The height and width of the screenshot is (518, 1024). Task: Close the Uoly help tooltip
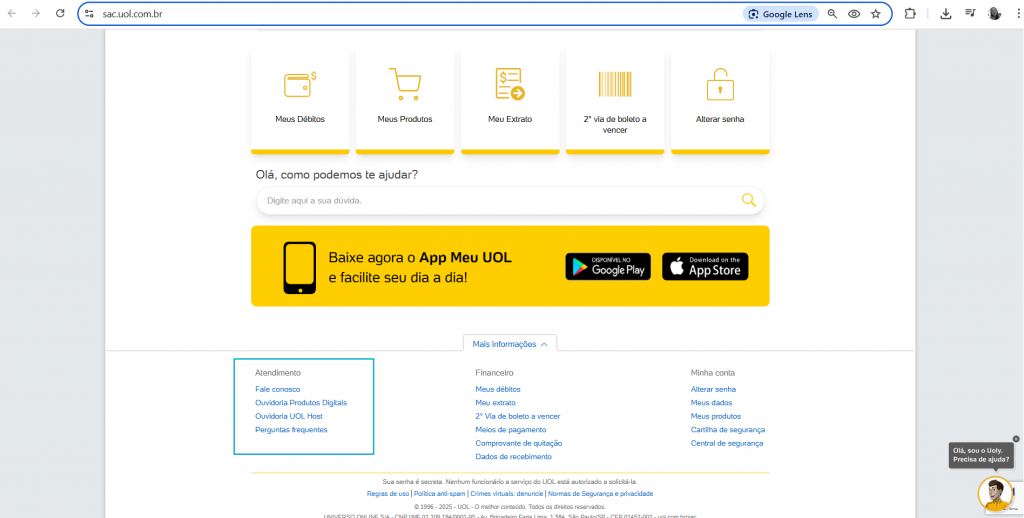[x=1016, y=439]
